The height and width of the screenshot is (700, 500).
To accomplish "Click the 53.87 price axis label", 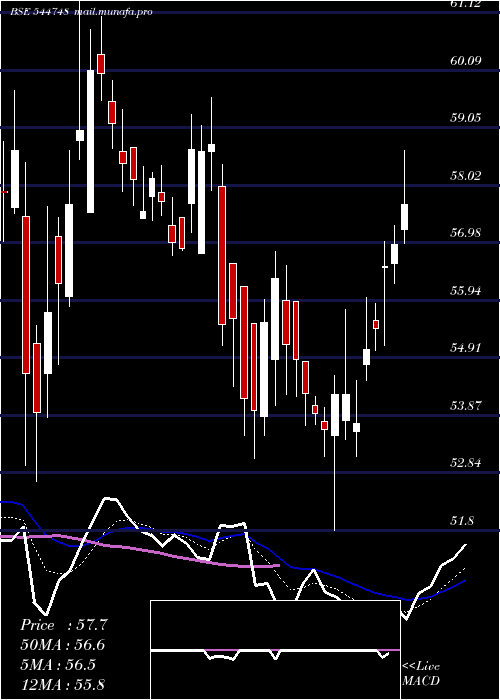I will [466, 405].
